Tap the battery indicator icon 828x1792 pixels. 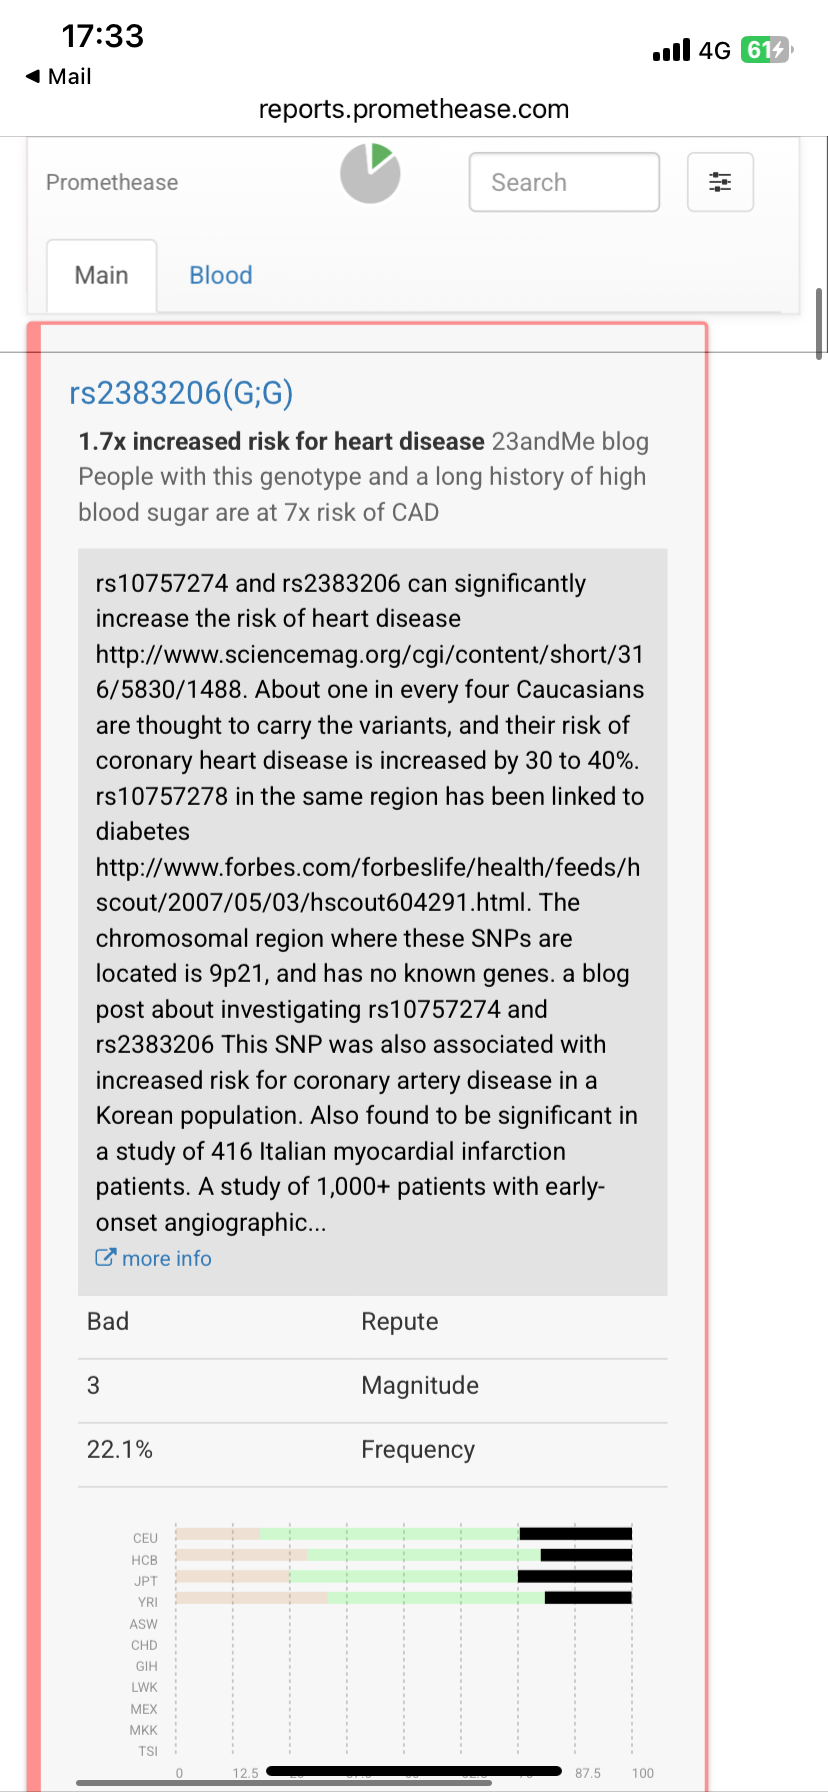tap(766, 50)
